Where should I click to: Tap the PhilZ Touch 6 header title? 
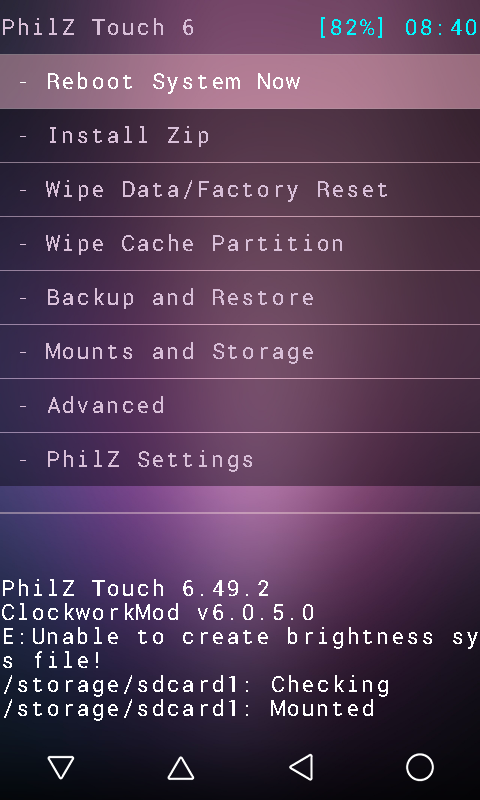pos(98,27)
